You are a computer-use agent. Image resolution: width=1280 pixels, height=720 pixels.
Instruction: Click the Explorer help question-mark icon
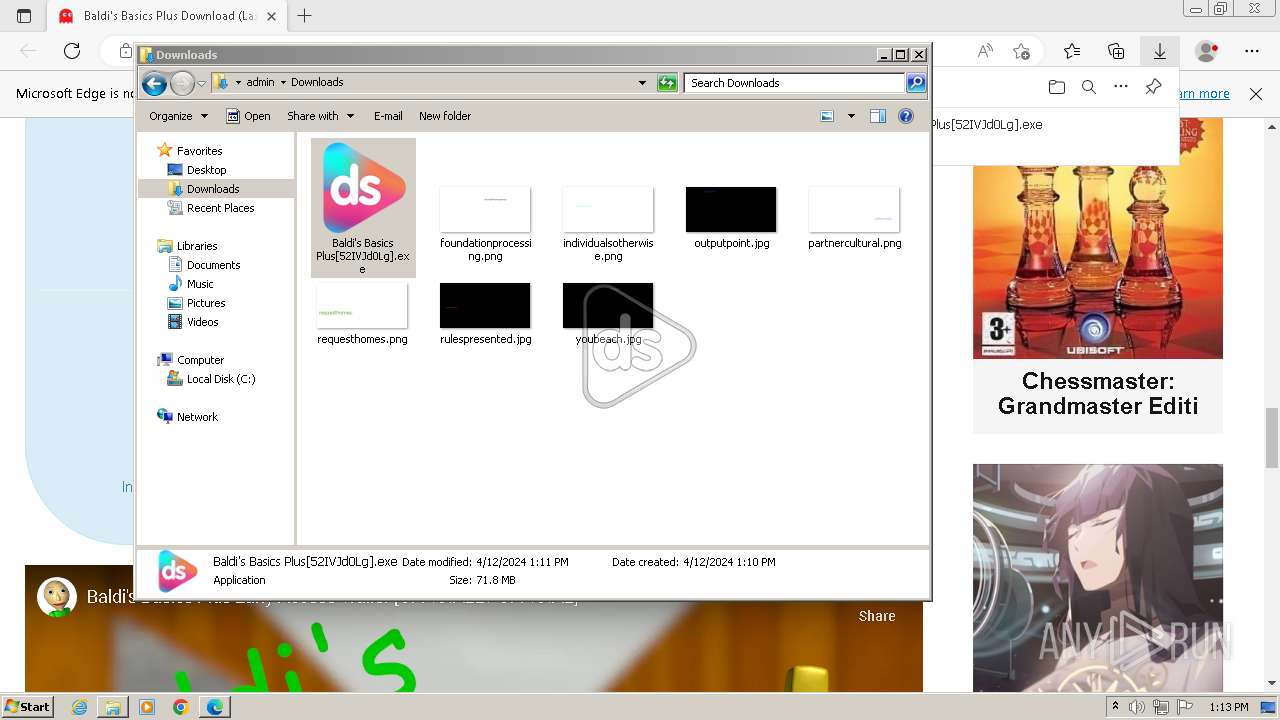tap(906, 116)
